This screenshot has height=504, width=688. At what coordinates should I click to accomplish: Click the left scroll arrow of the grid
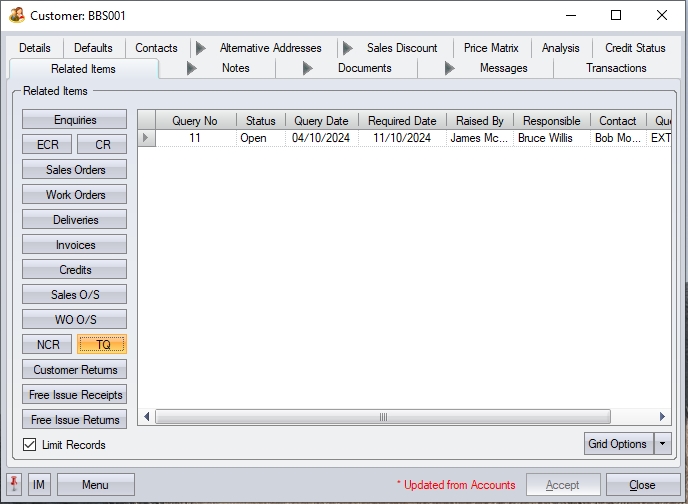click(x=147, y=417)
